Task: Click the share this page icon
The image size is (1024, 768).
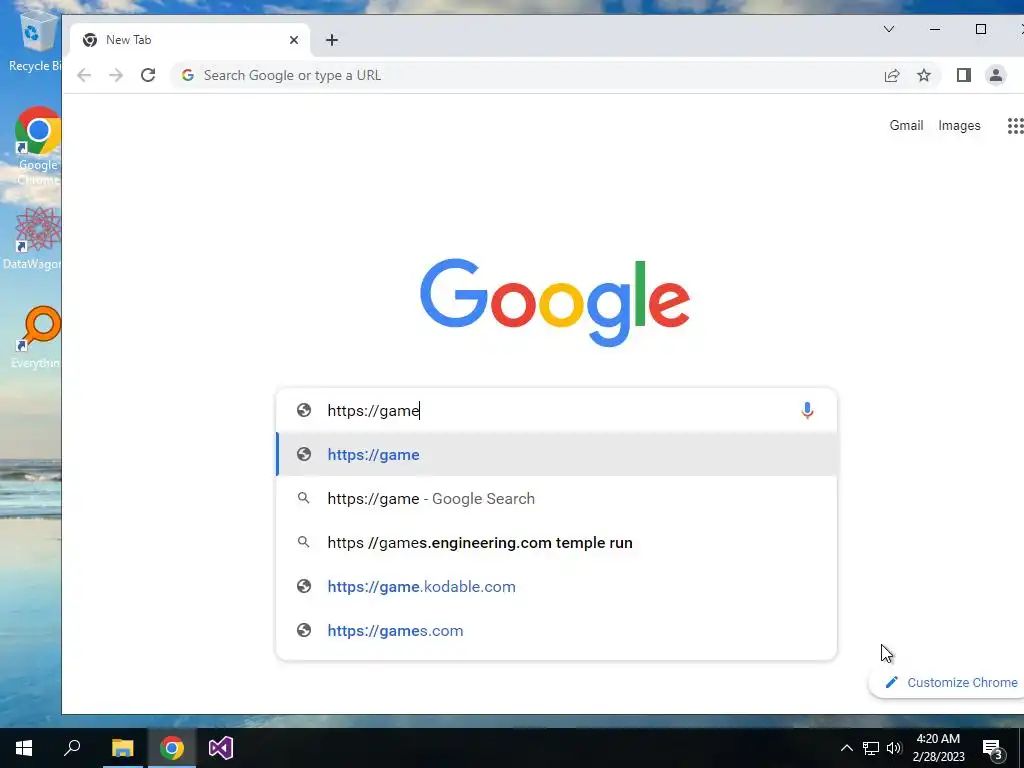Action: (x=892, y=75)
